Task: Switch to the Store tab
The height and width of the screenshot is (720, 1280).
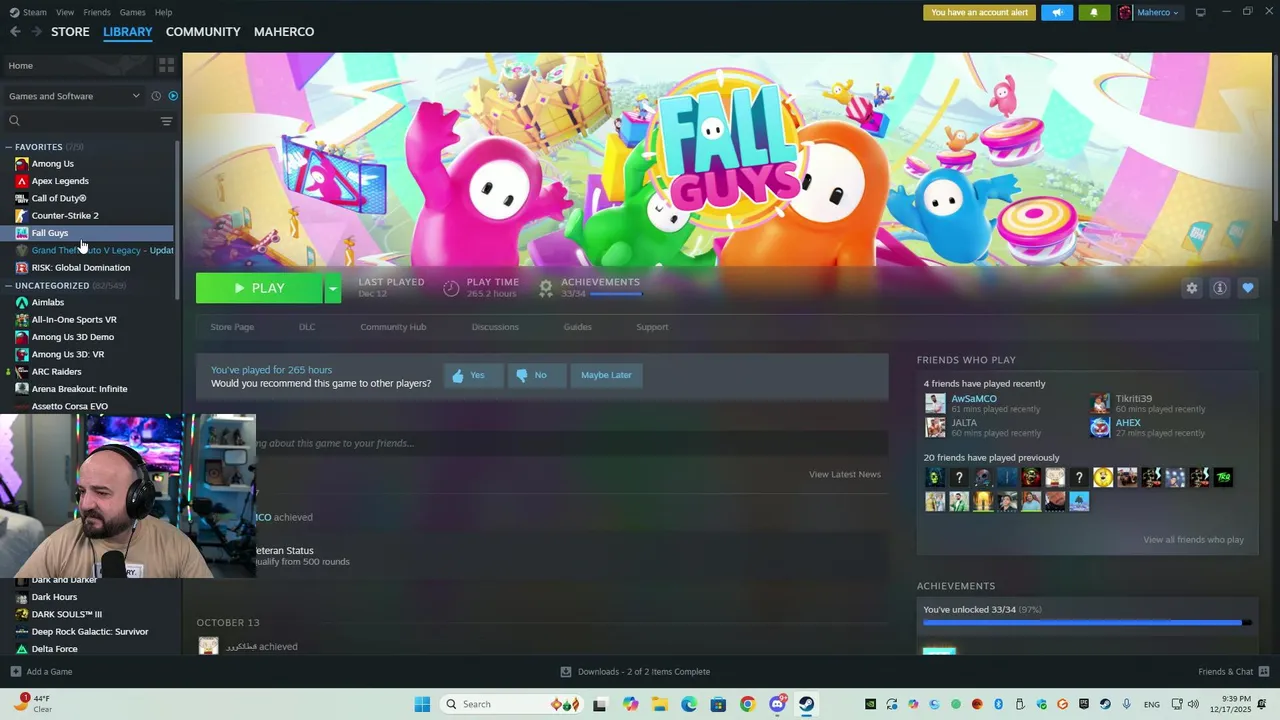Action: click(x=70, y=32)
